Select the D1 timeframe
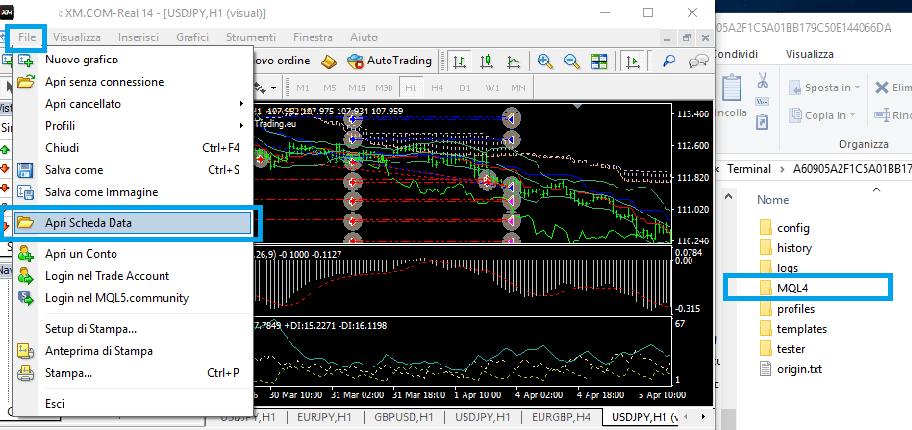This screenshot has width=912, height=430. click(465, 88)
